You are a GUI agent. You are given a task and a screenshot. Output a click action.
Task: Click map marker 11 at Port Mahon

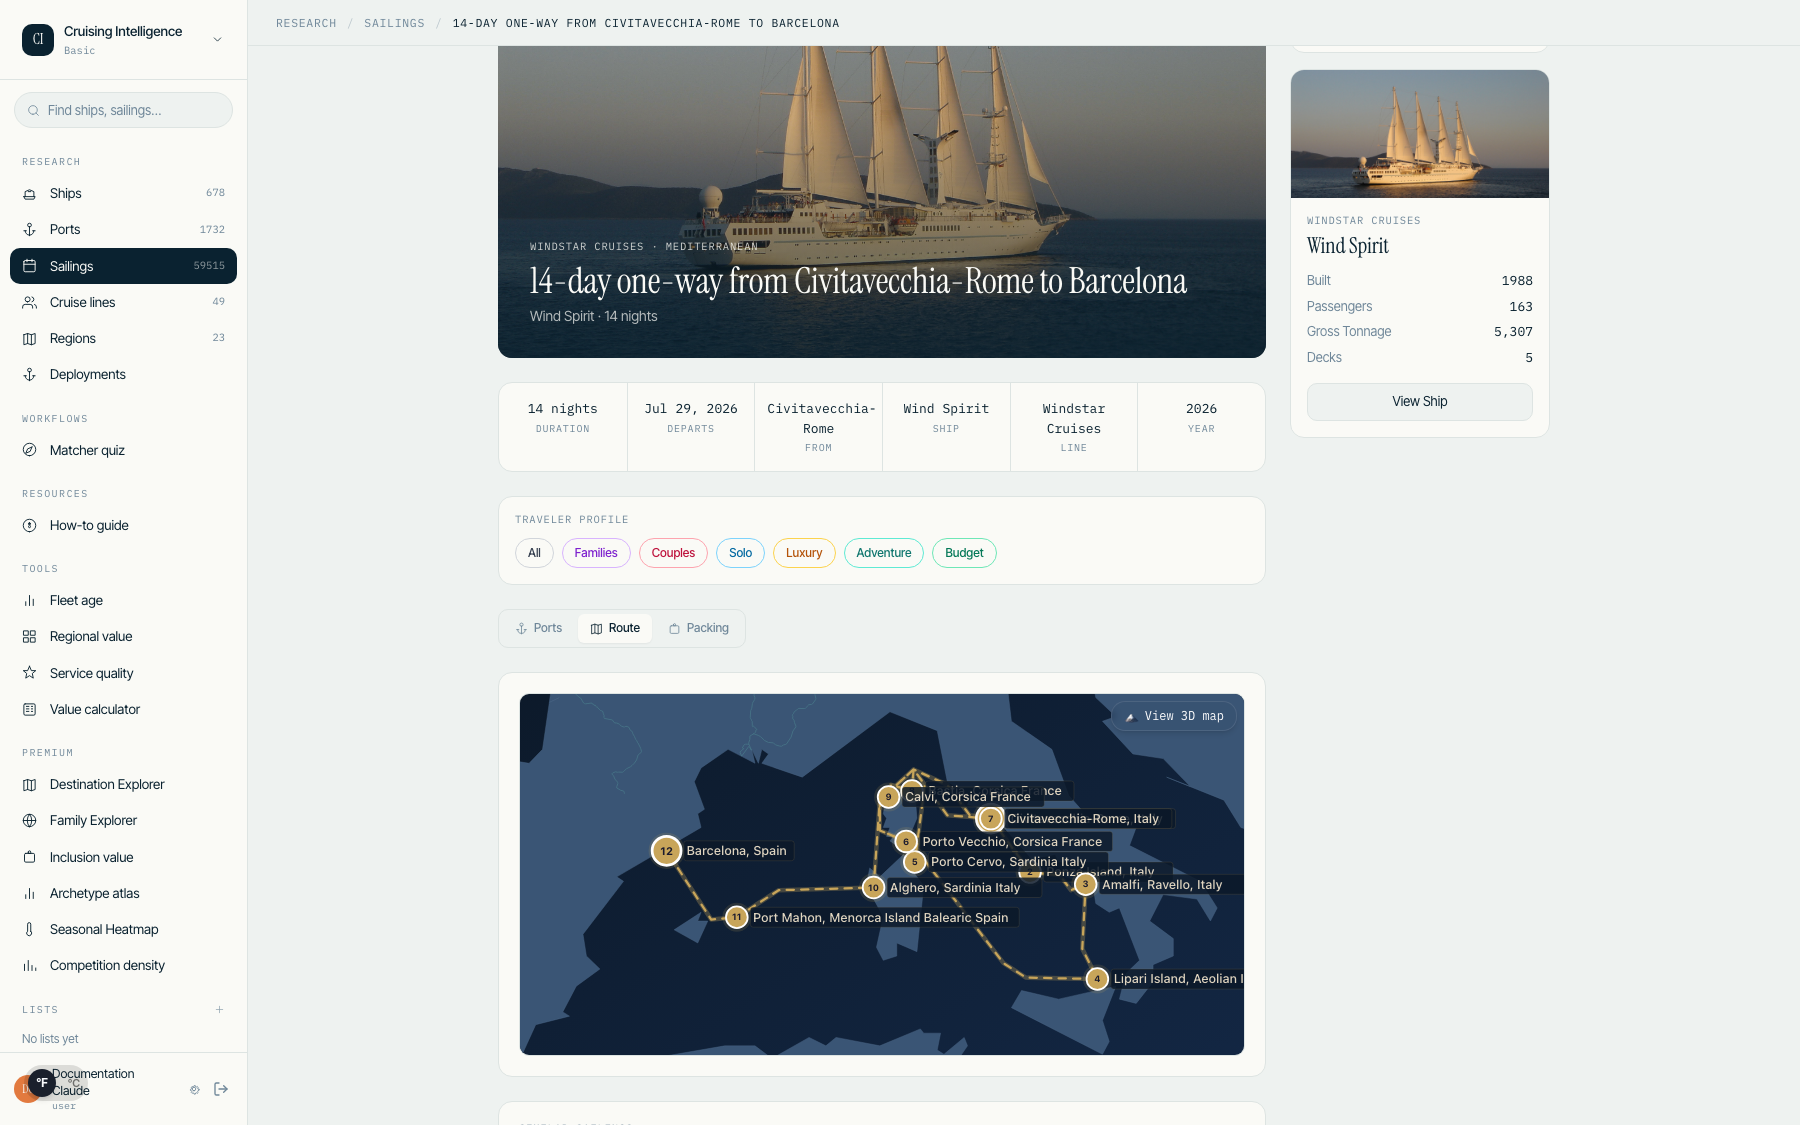click(737, 917)
